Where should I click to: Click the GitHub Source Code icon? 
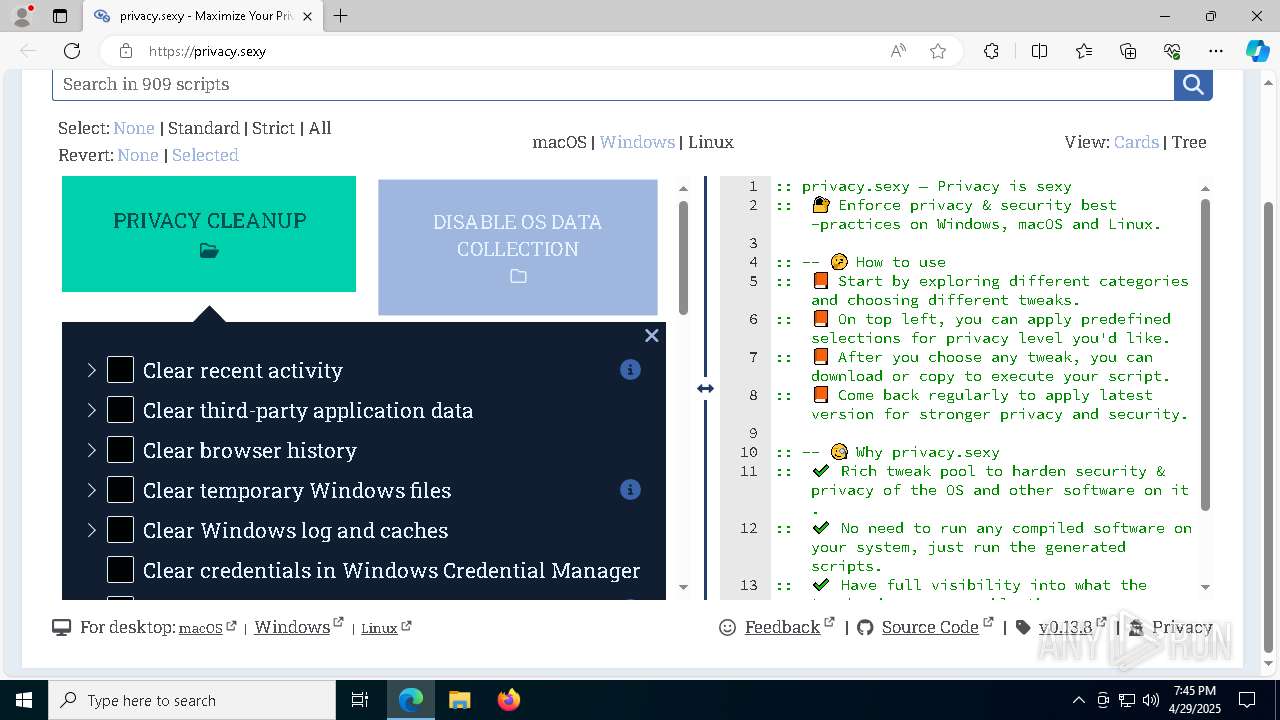865,627
